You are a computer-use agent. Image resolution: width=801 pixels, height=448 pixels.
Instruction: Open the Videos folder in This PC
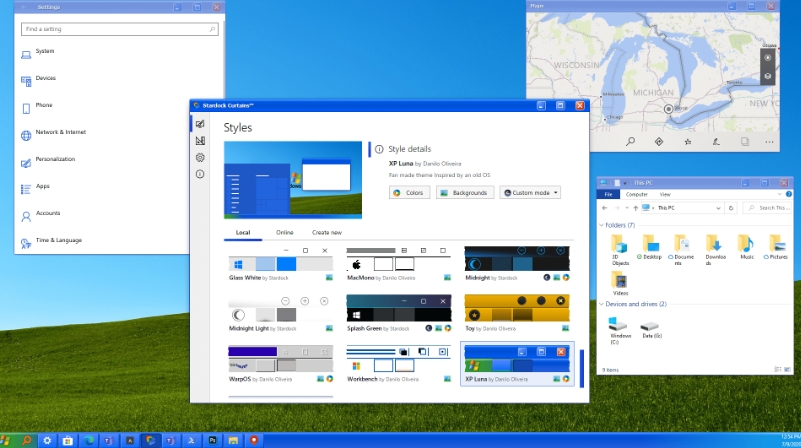coord(620,284)
